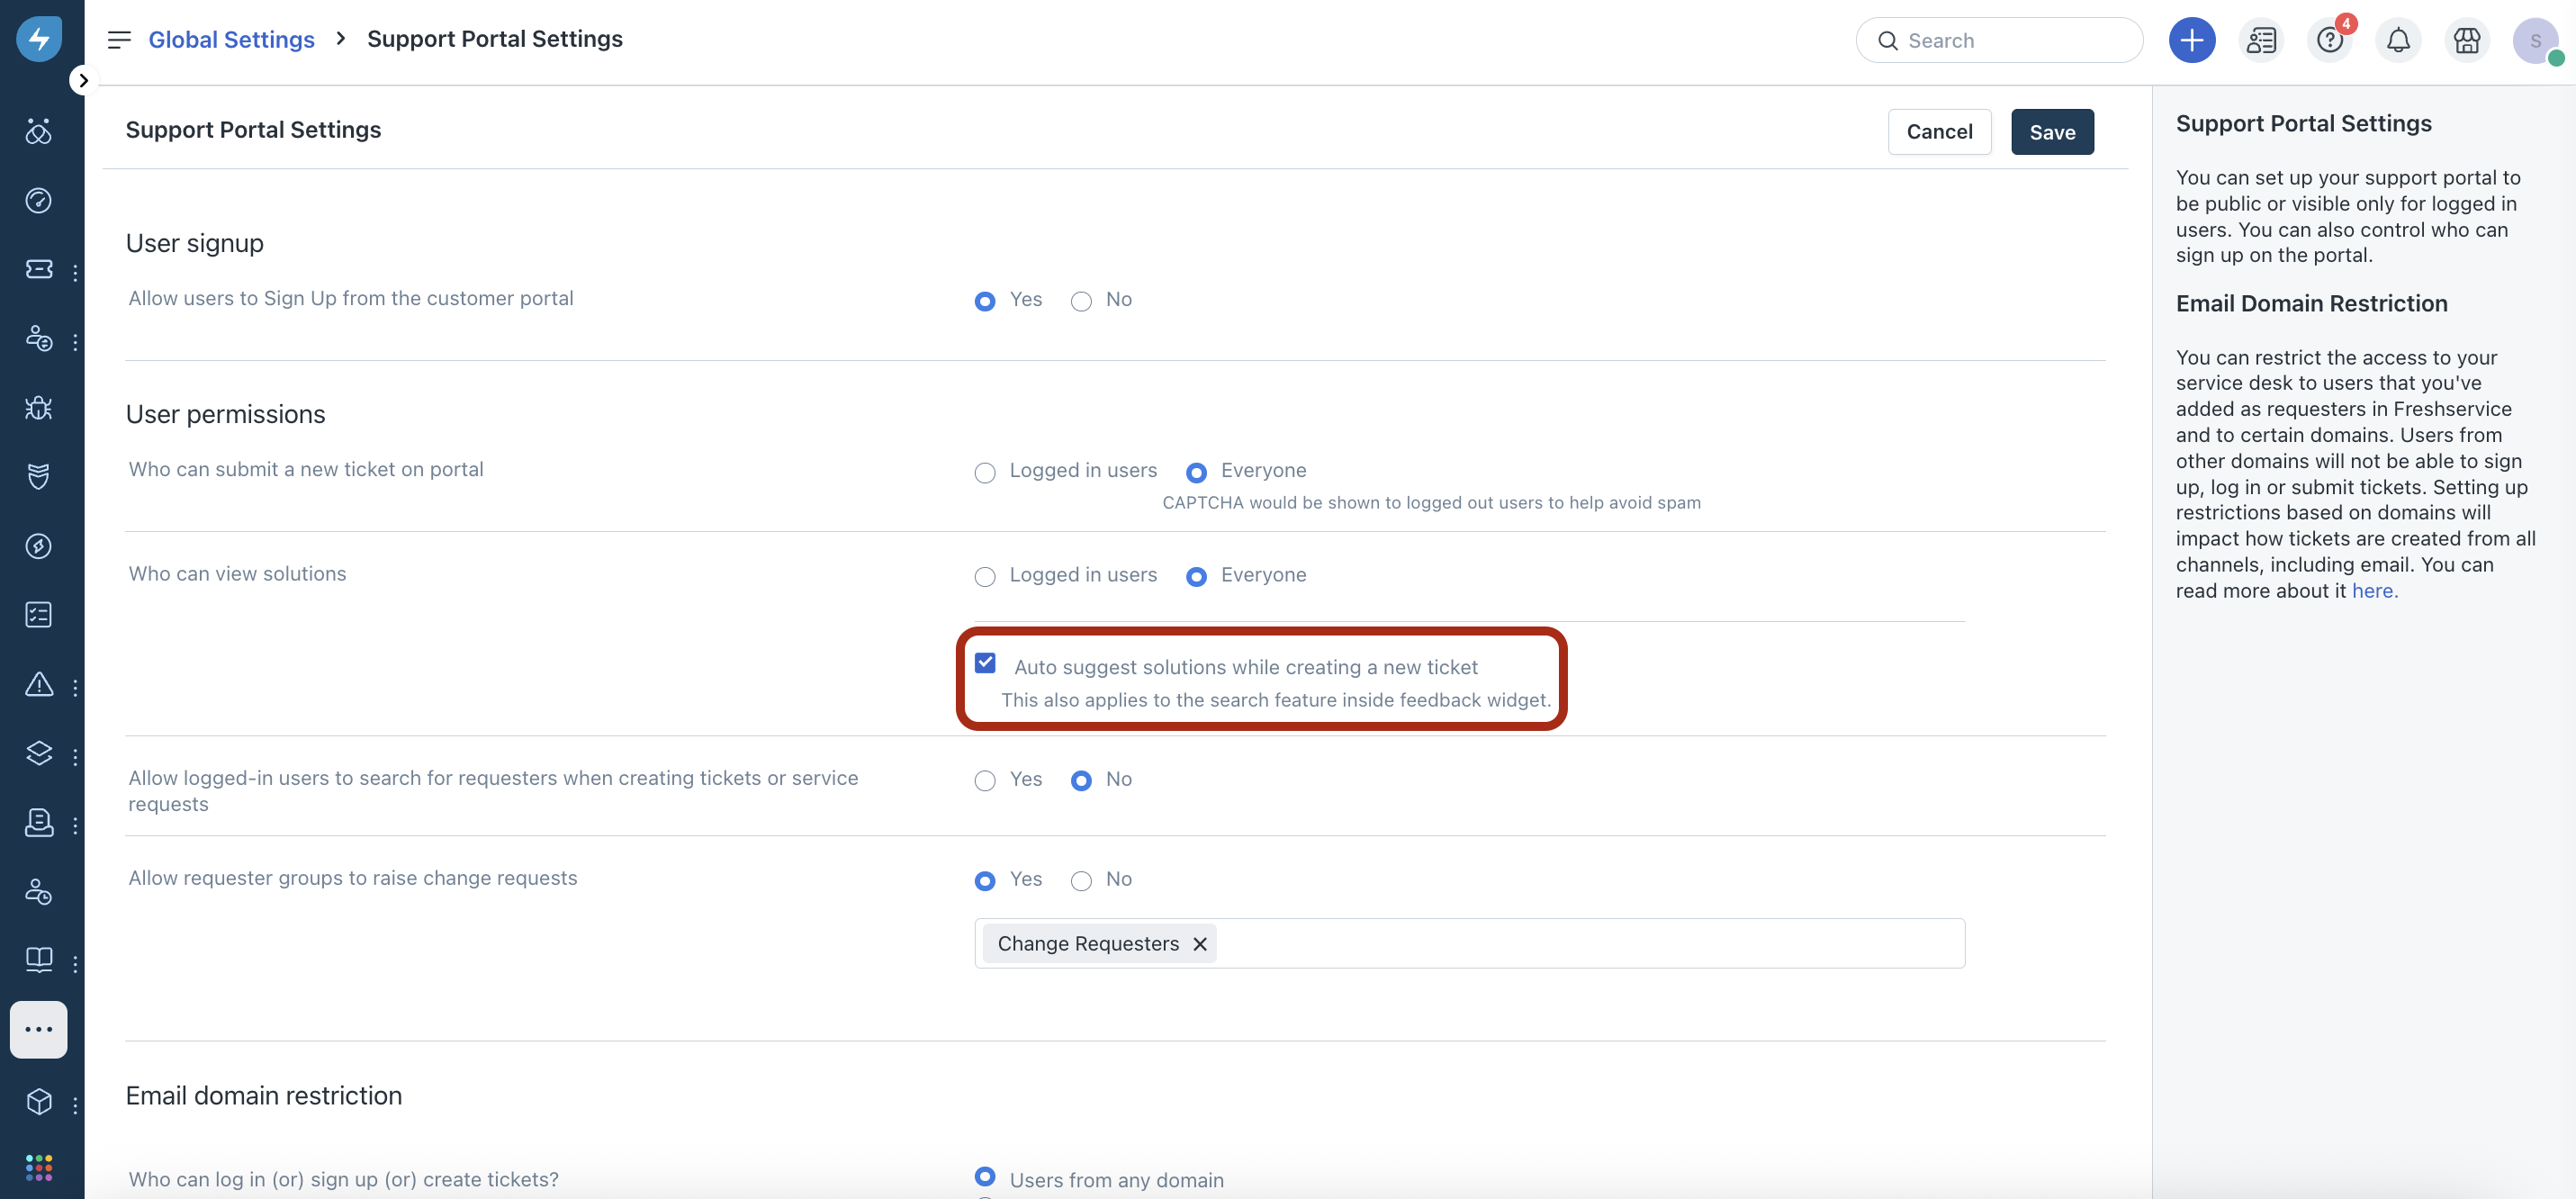This screenshot has height=1199, width=2576.
Task: Open the Tickets icon in sidebar
Action: point(39,269)
